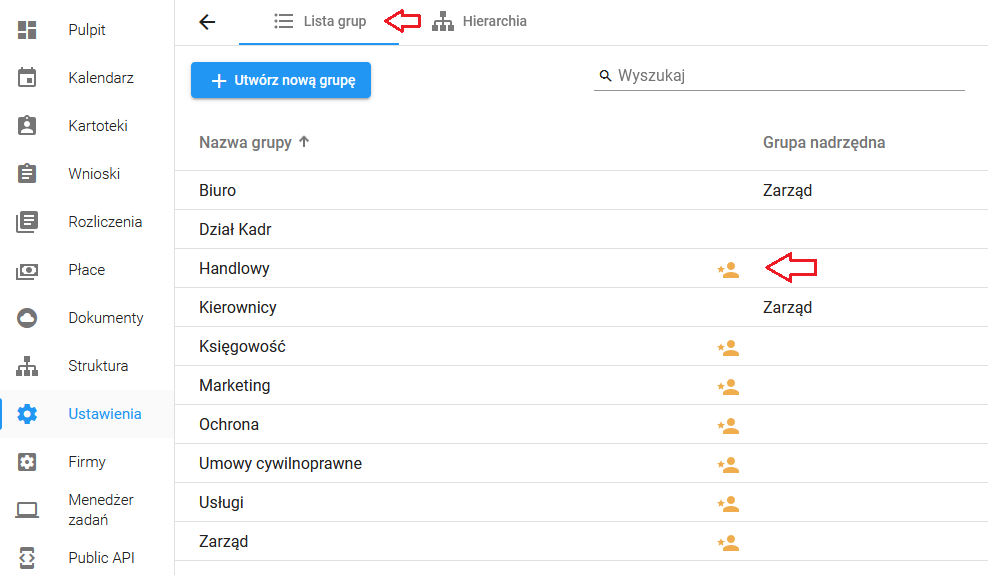Viewport: 988px width, 575px height.
Task: Open Menedżer zadań menu item
Action: 101,510
